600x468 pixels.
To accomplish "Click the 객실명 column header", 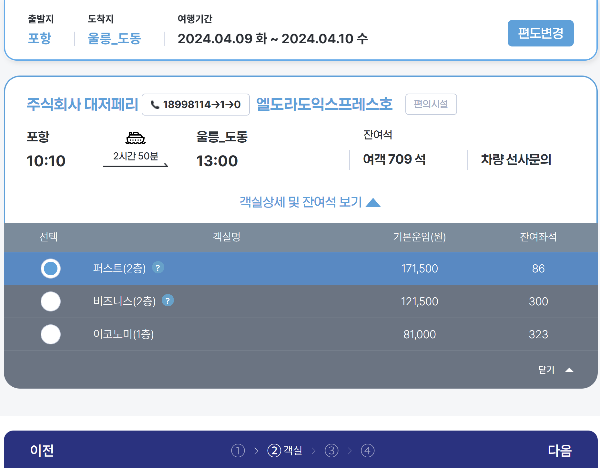I will coord(227,237).
